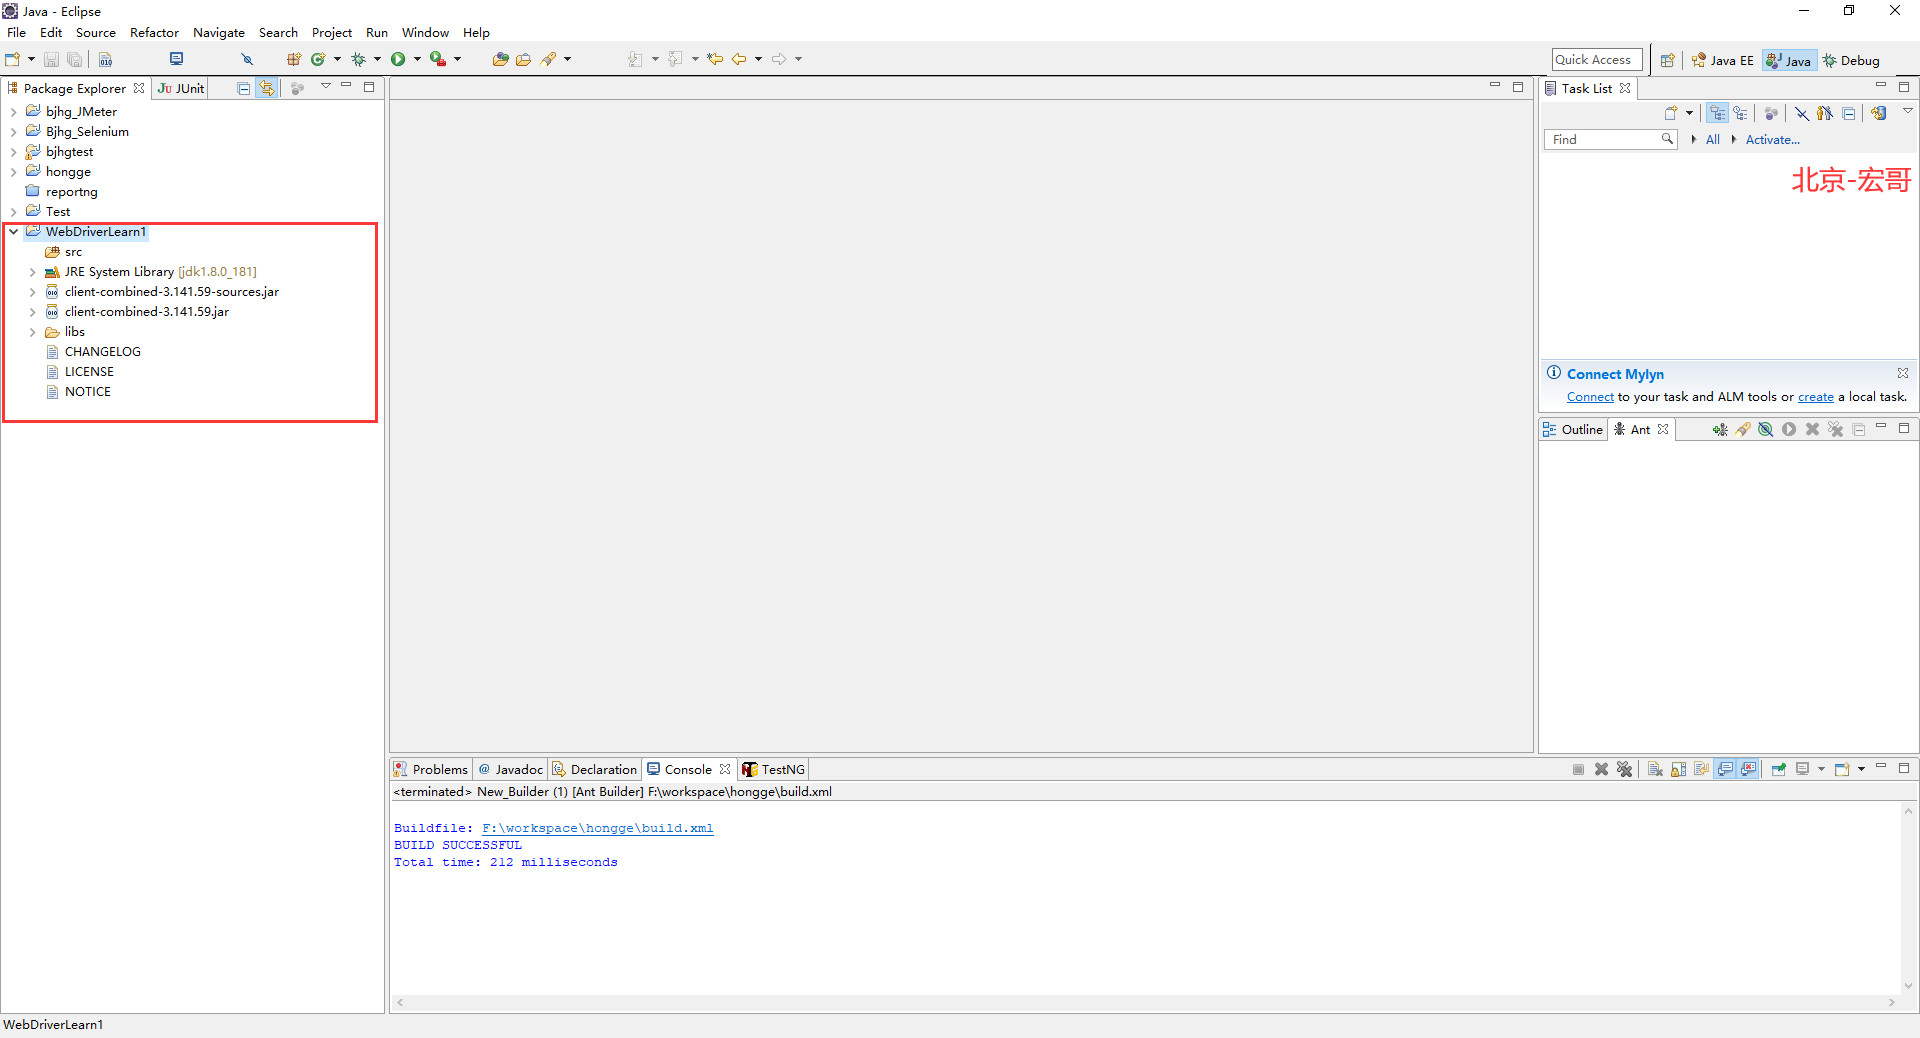Expand client-combined-3.141.59.jar node
The image size is (1920, 1038).
32,312
